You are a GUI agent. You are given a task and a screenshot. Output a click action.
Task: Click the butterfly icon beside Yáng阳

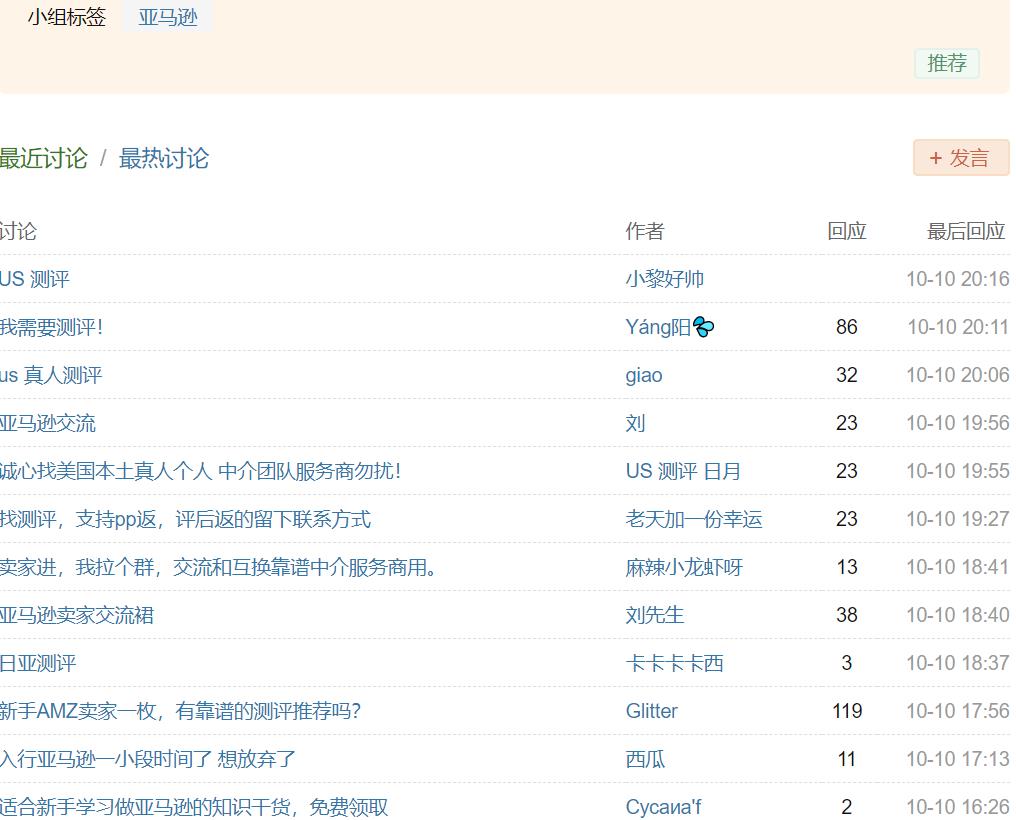coord(704,327)
